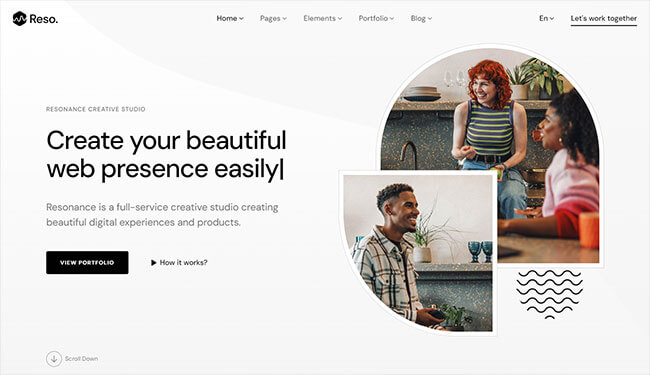Open the En language selector
The image size is (650, 375).
[546, 18]
